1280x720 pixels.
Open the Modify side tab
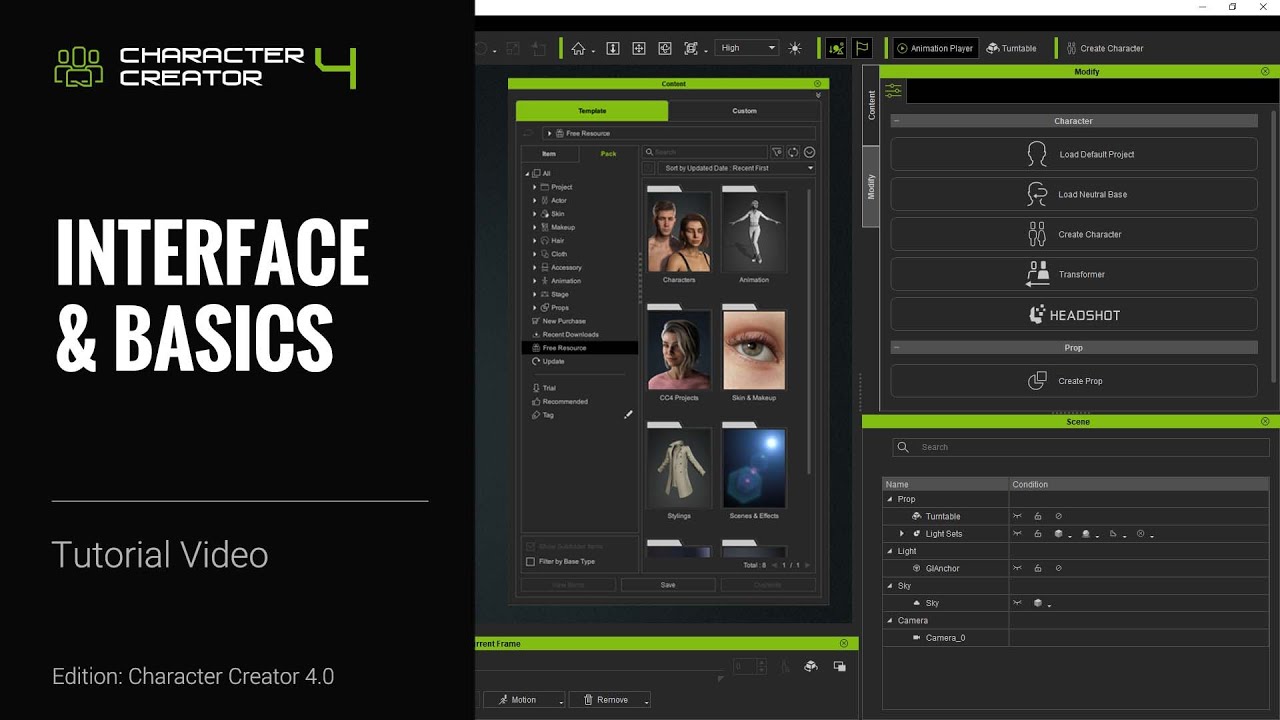click(x=871, y=186)
